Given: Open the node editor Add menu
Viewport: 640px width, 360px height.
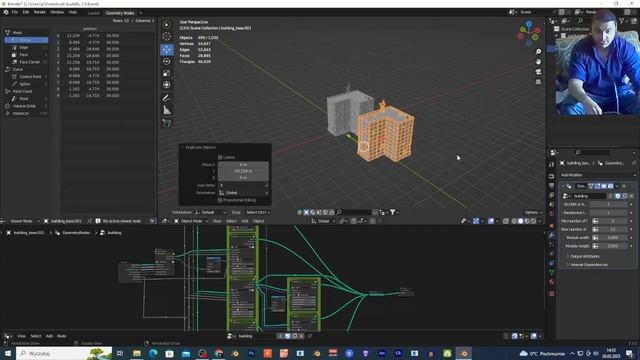Looking at the screenshot, I should [x=49, y=336].
